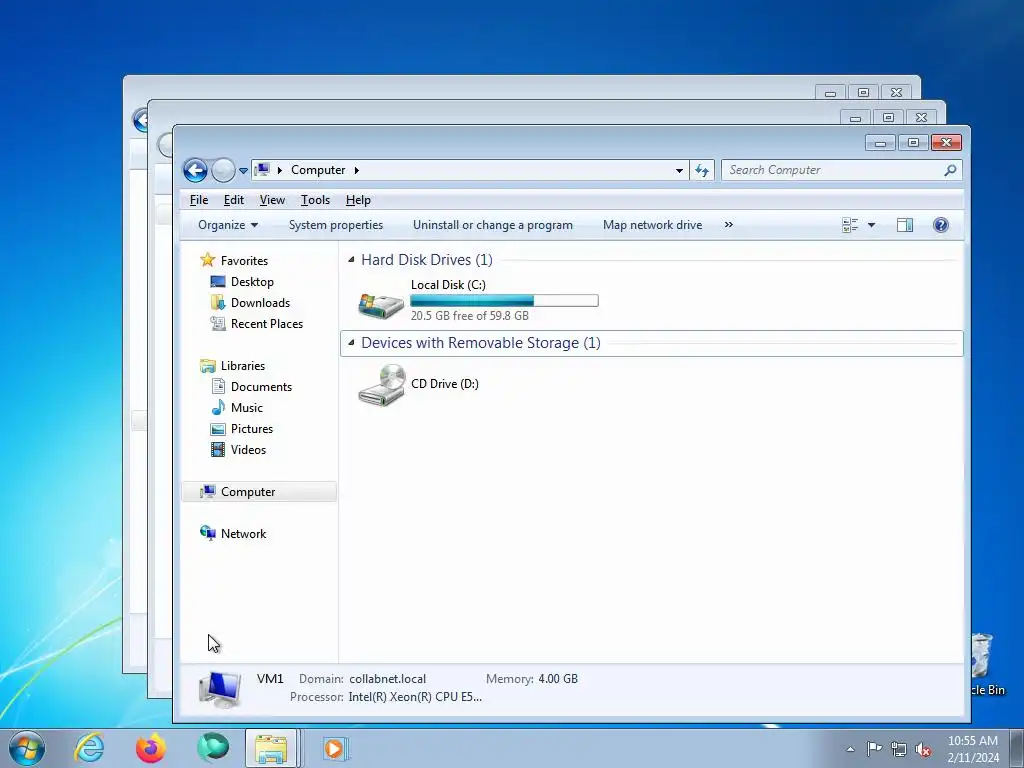Open address bar previous locations dropdown
This screenshot has height=768, width=1024.
point(679,170)
